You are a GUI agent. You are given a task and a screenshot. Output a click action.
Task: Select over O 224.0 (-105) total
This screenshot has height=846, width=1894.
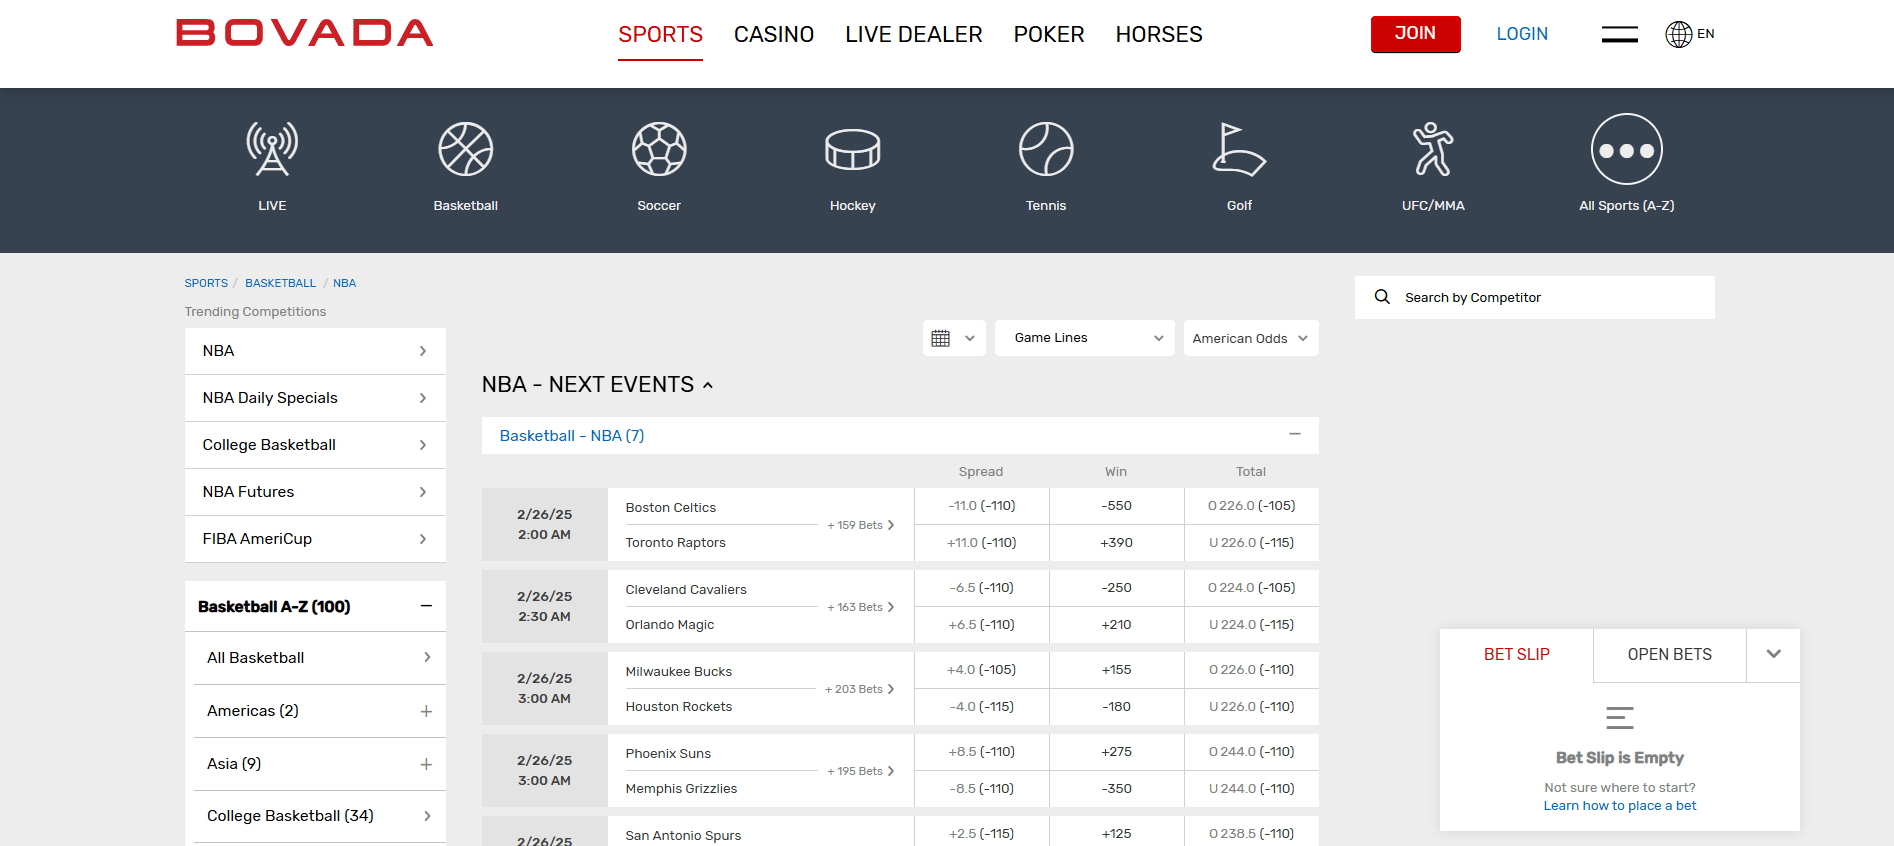pos(1252,588)
